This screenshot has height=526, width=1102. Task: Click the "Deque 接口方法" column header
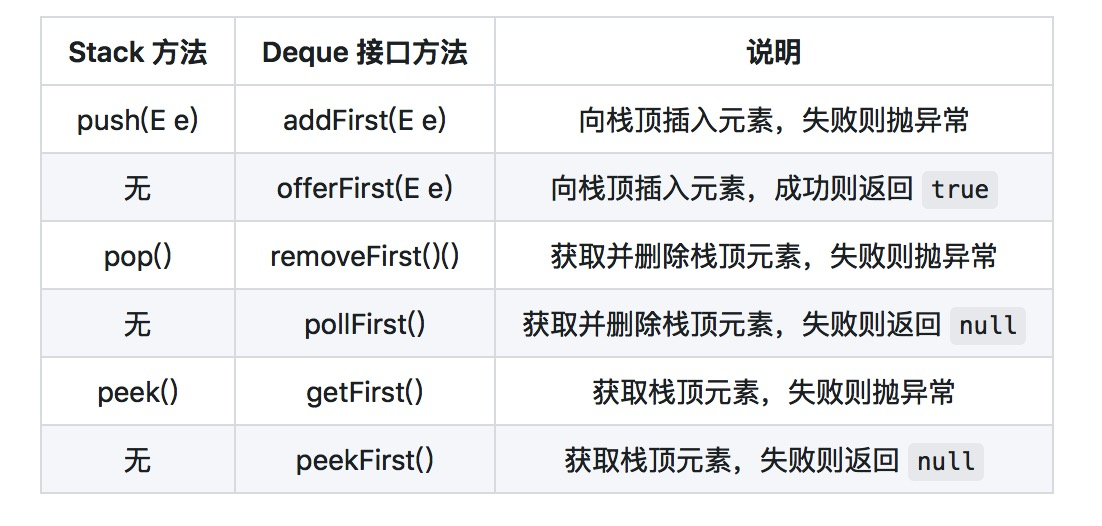pyautogui.click(x=364, y=52)
